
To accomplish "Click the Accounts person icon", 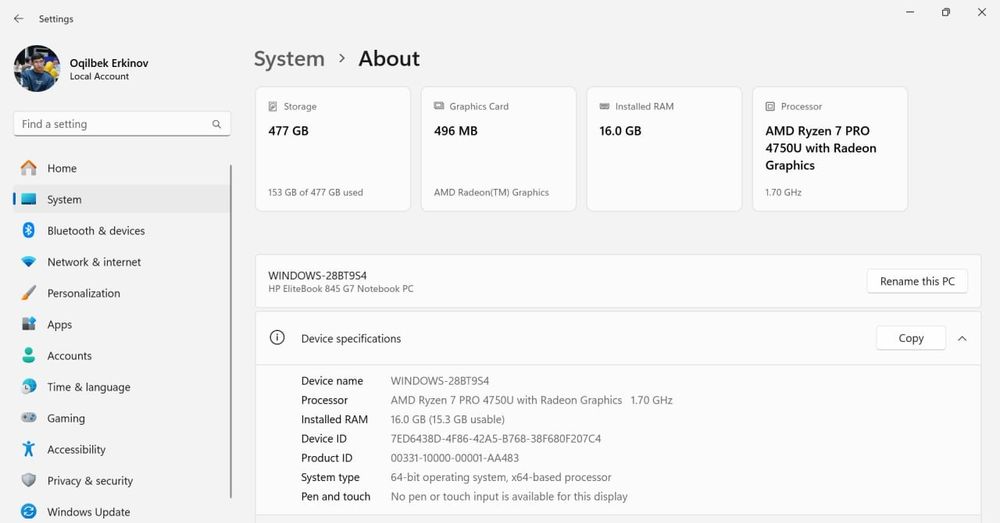I will [29, 355].
